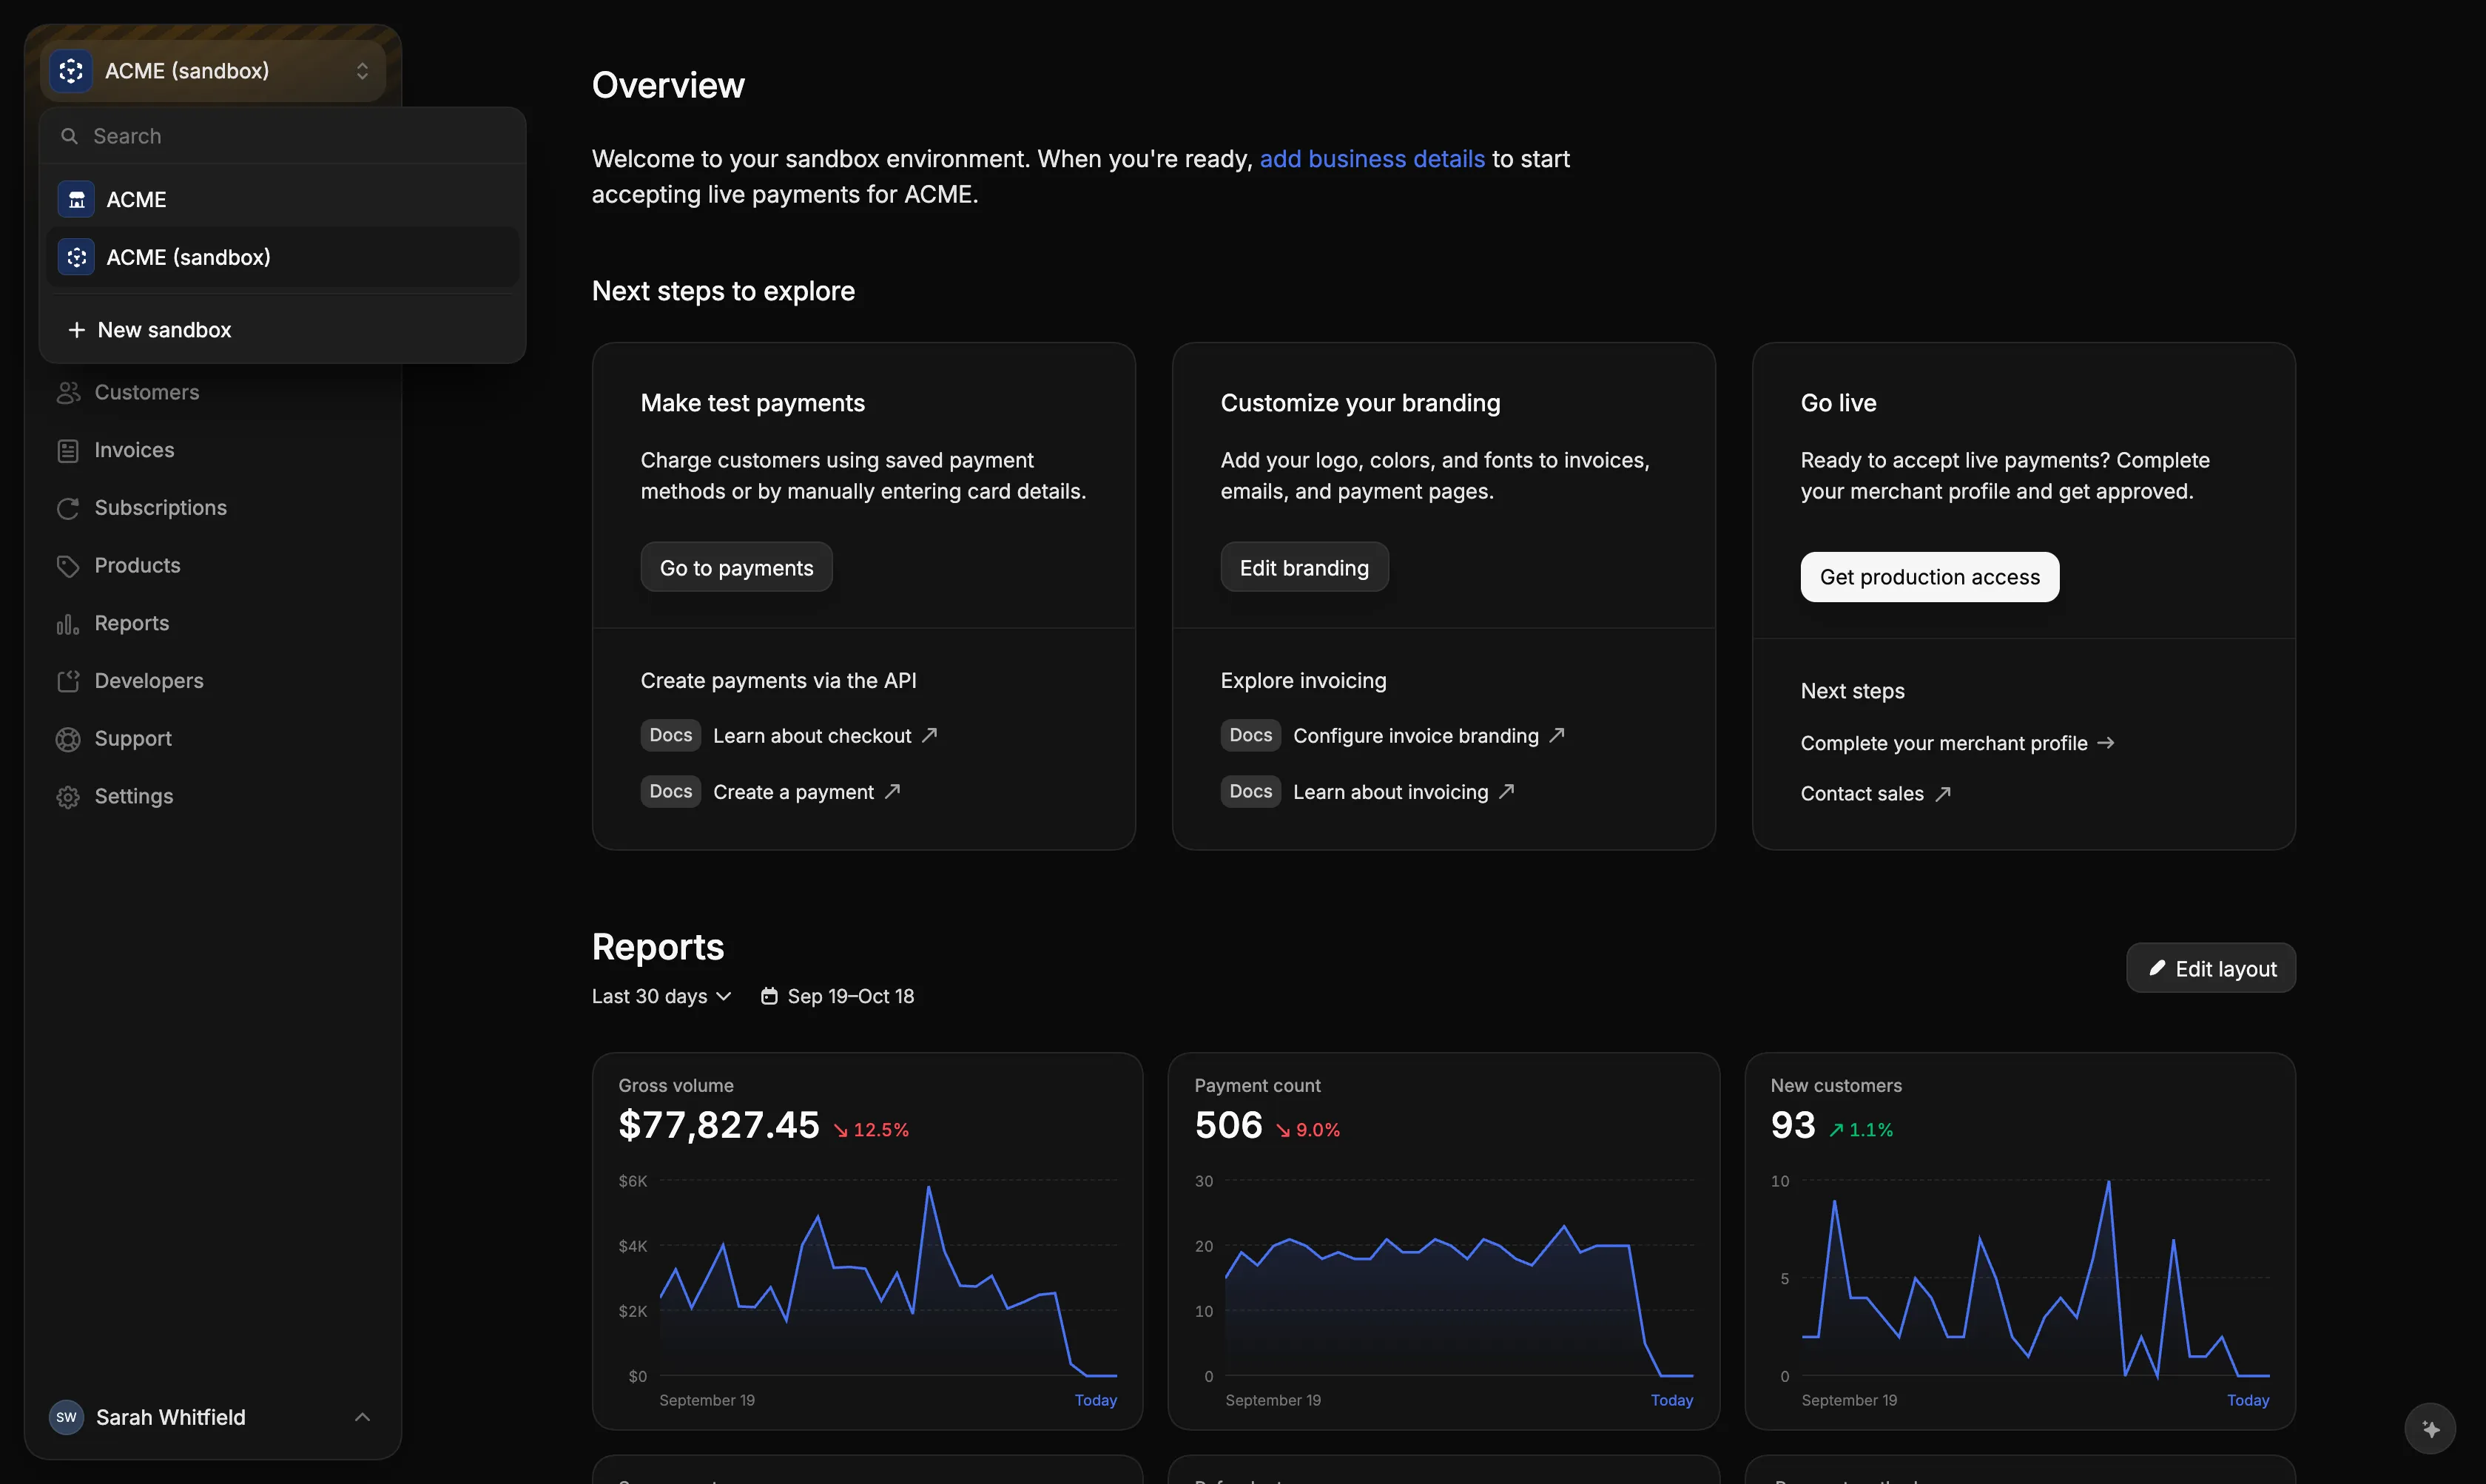Click the search magnifier icon in switcher
2486x1484 pixels.
pos(69,136)
